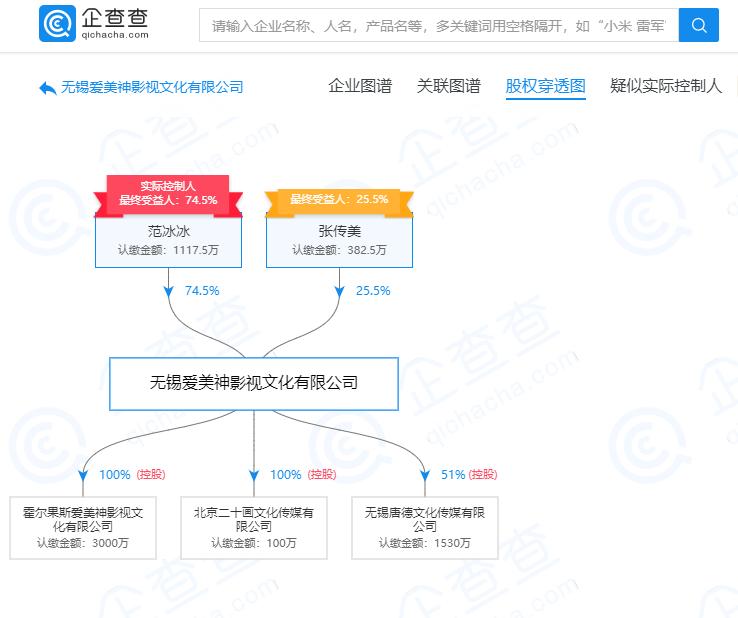Click the 51% (控股) label above 无锡唐德
The width and height of the screenshot is (738, 618).
click(469, 474)
